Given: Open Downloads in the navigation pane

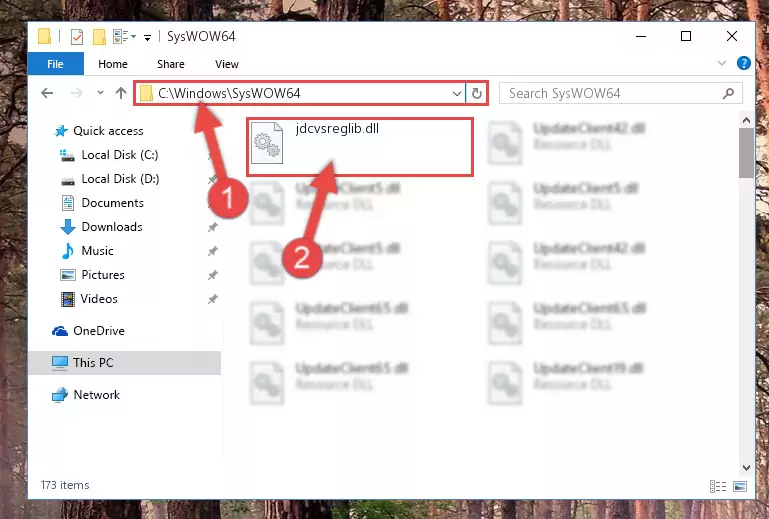Looking at the screenshot, I should (112, 227).
